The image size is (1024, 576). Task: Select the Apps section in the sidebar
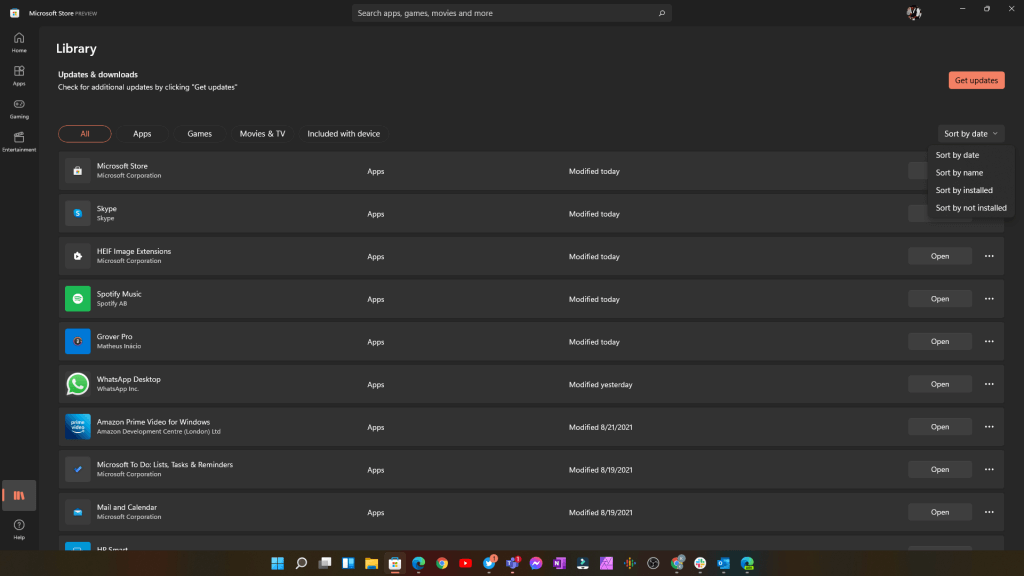point(18,75)
